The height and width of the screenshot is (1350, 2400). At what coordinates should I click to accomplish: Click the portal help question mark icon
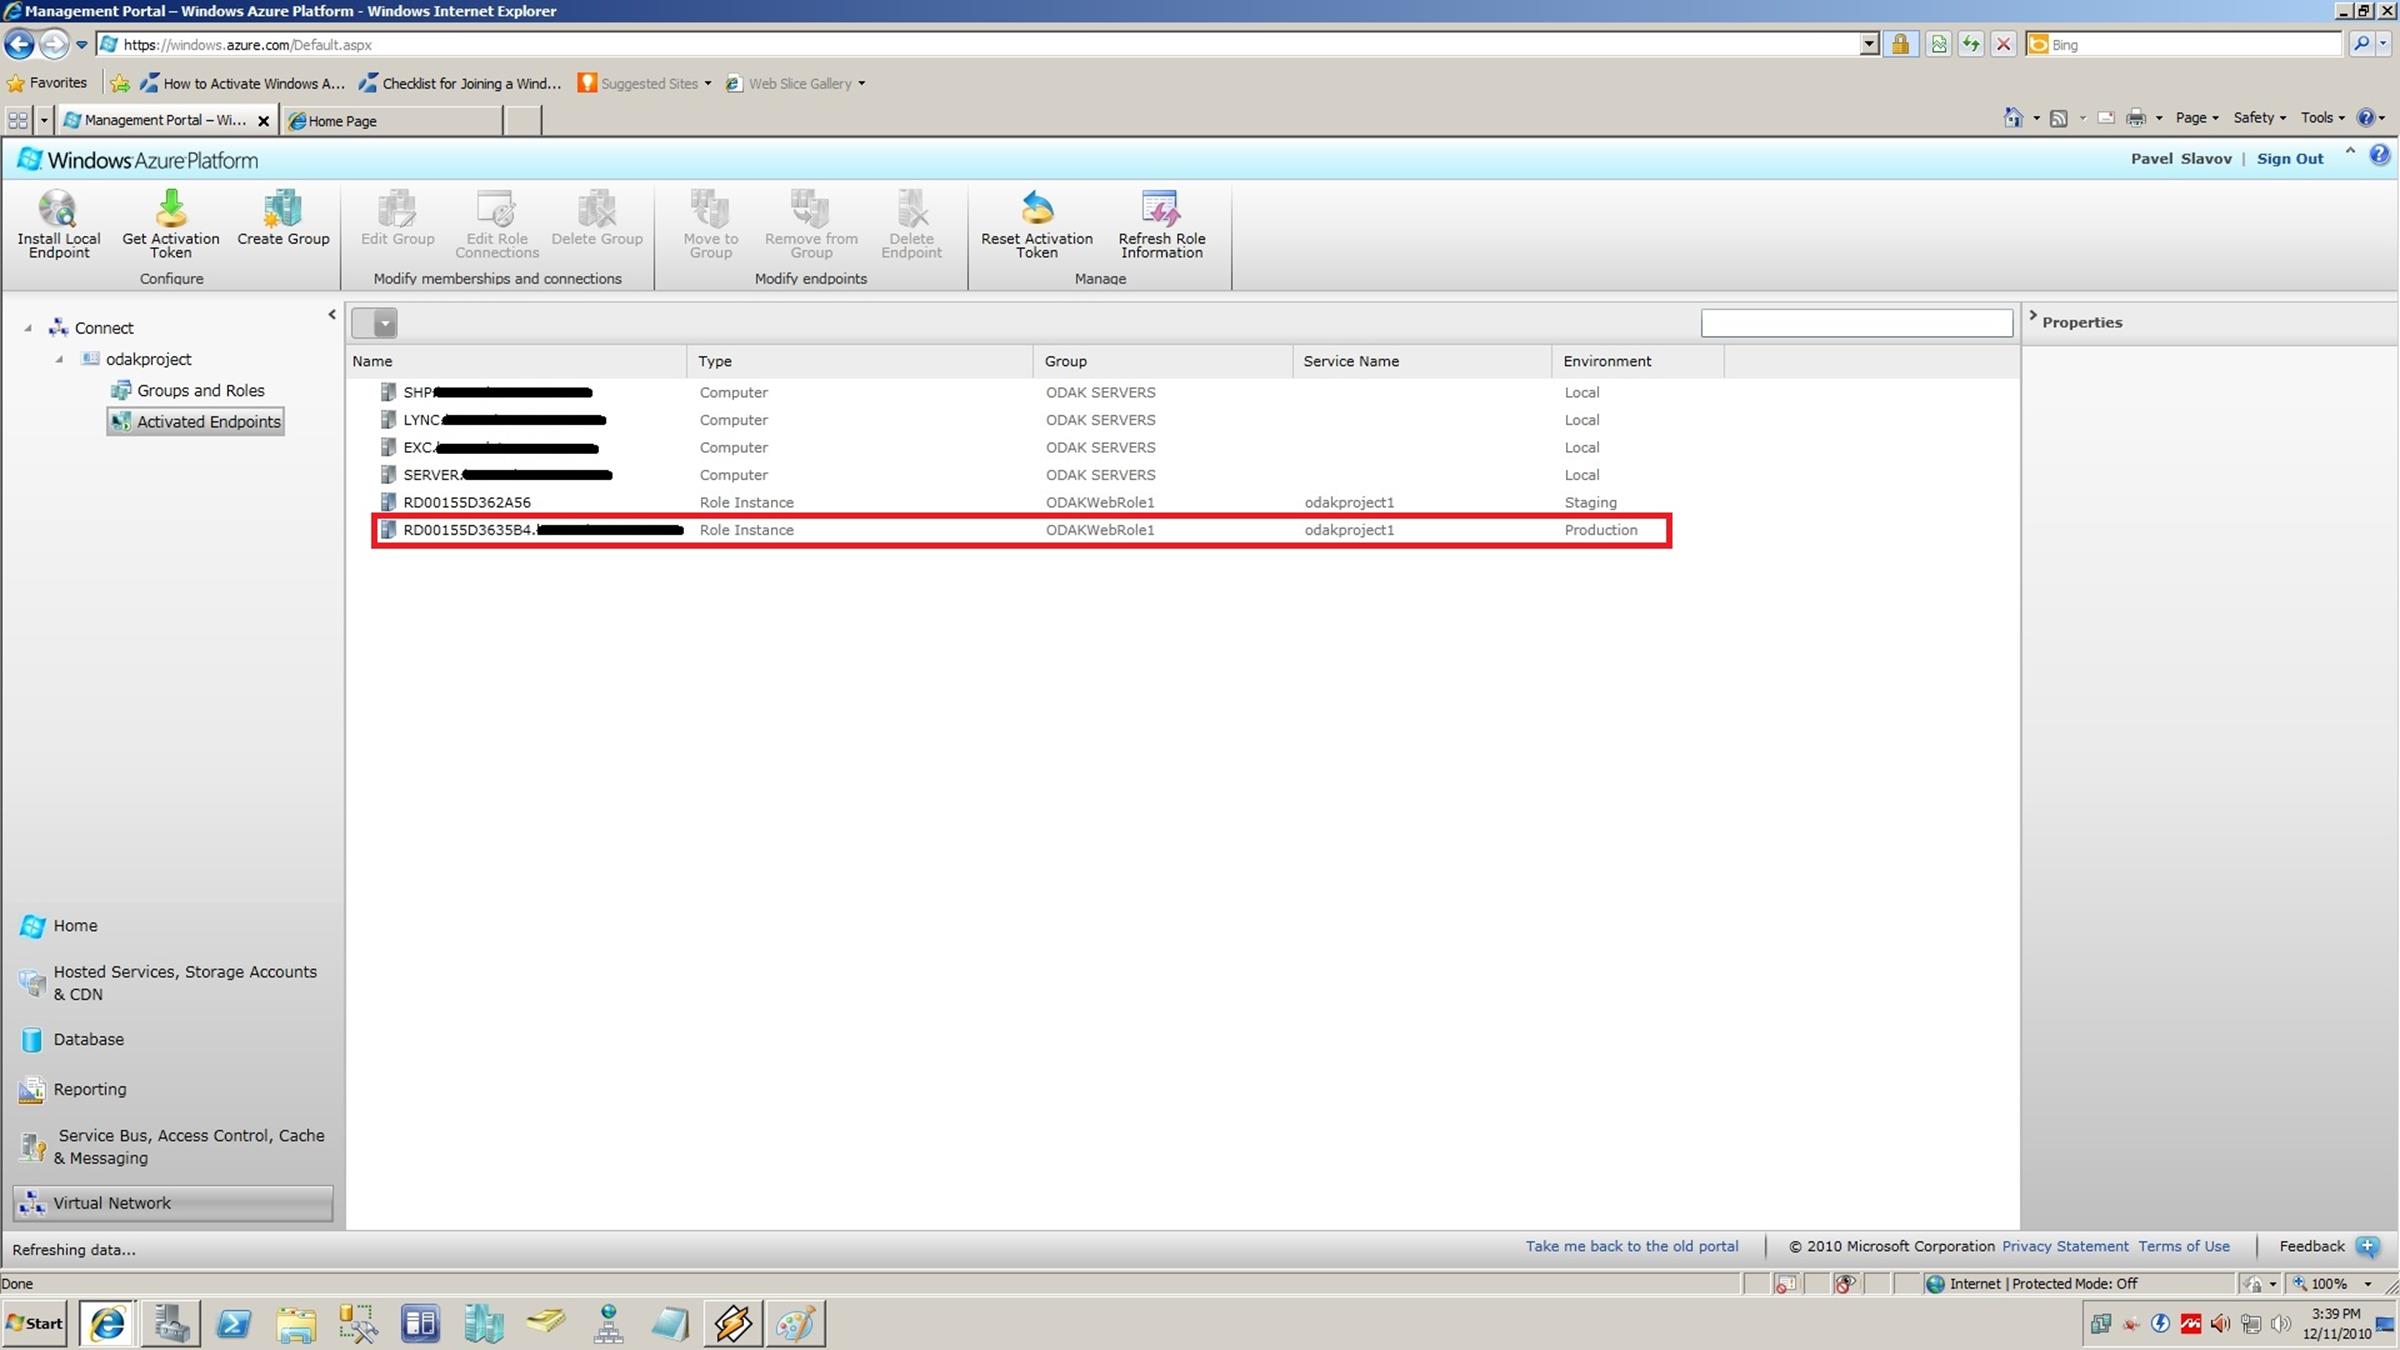[x=2379, y=155]
